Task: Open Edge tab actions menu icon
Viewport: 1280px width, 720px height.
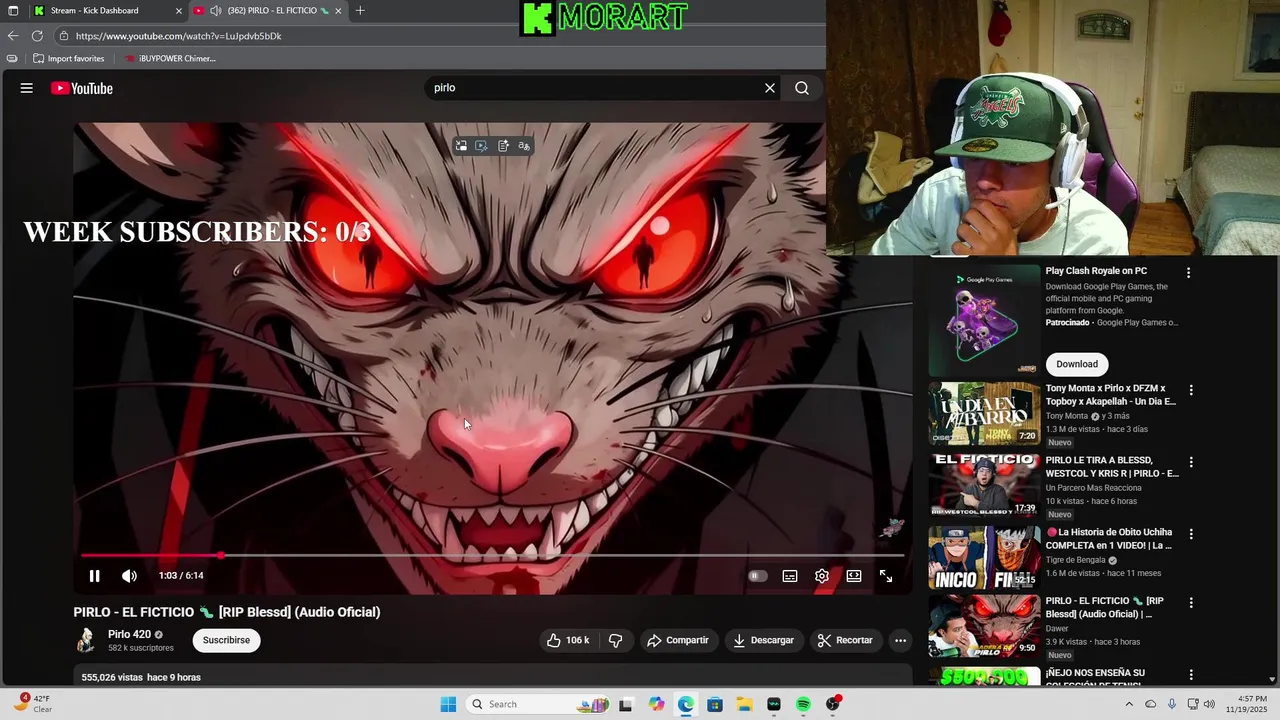Action: (x=13, y=11)
